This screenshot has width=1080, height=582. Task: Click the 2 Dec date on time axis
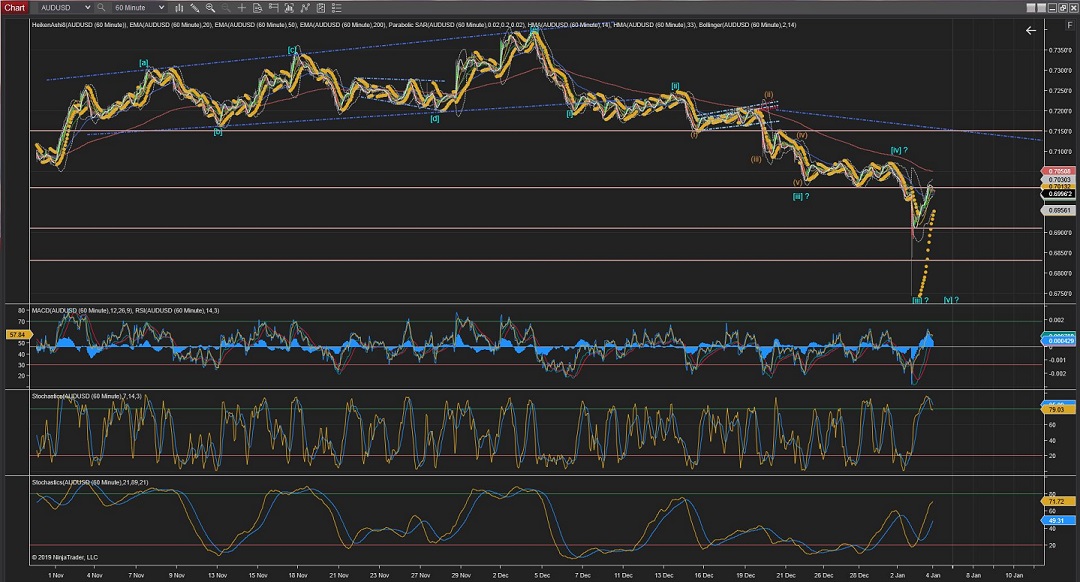pyautogui.click(x=501, y=575)
